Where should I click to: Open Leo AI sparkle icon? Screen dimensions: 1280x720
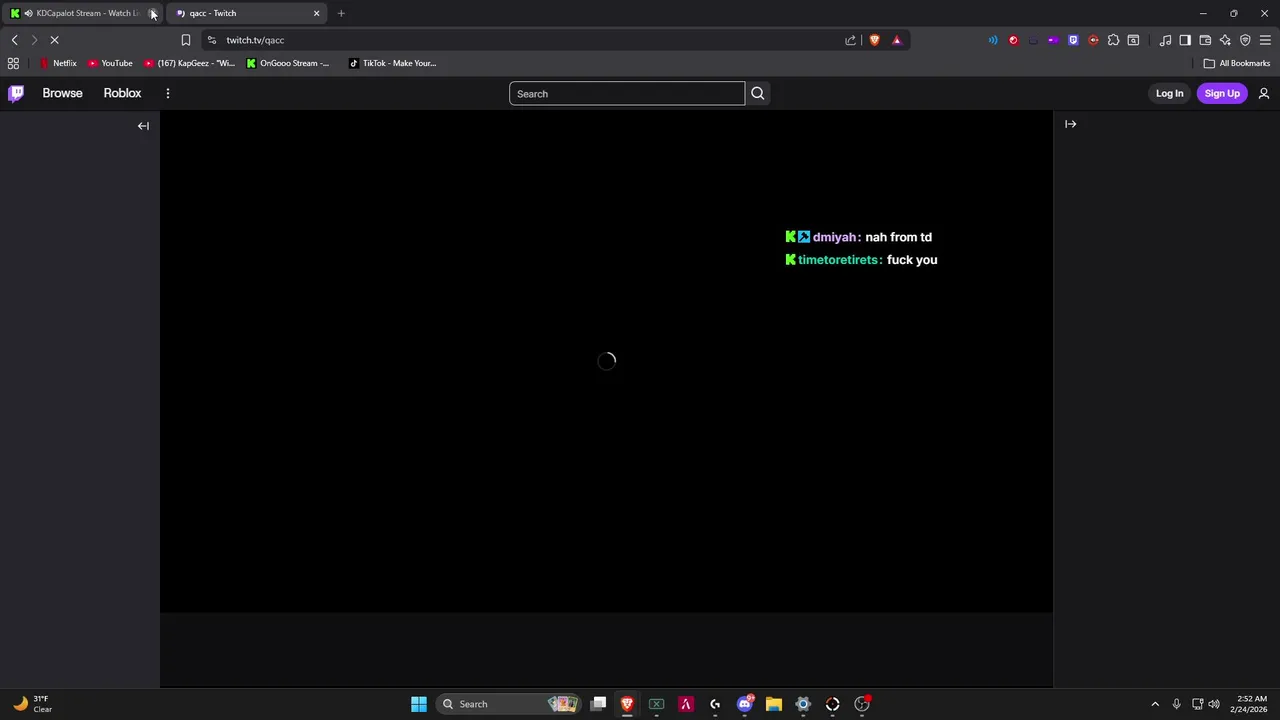click(1225, 40)
